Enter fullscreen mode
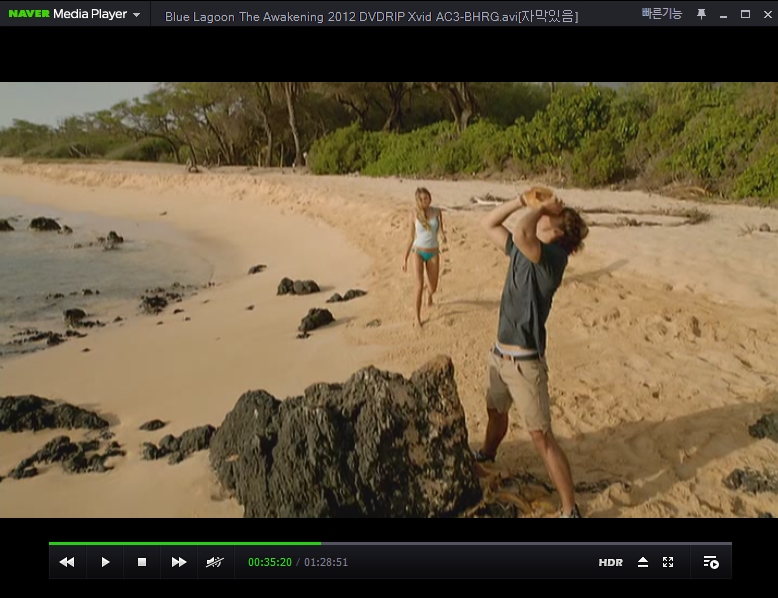778x598 pixels. (x=668, y=562)
